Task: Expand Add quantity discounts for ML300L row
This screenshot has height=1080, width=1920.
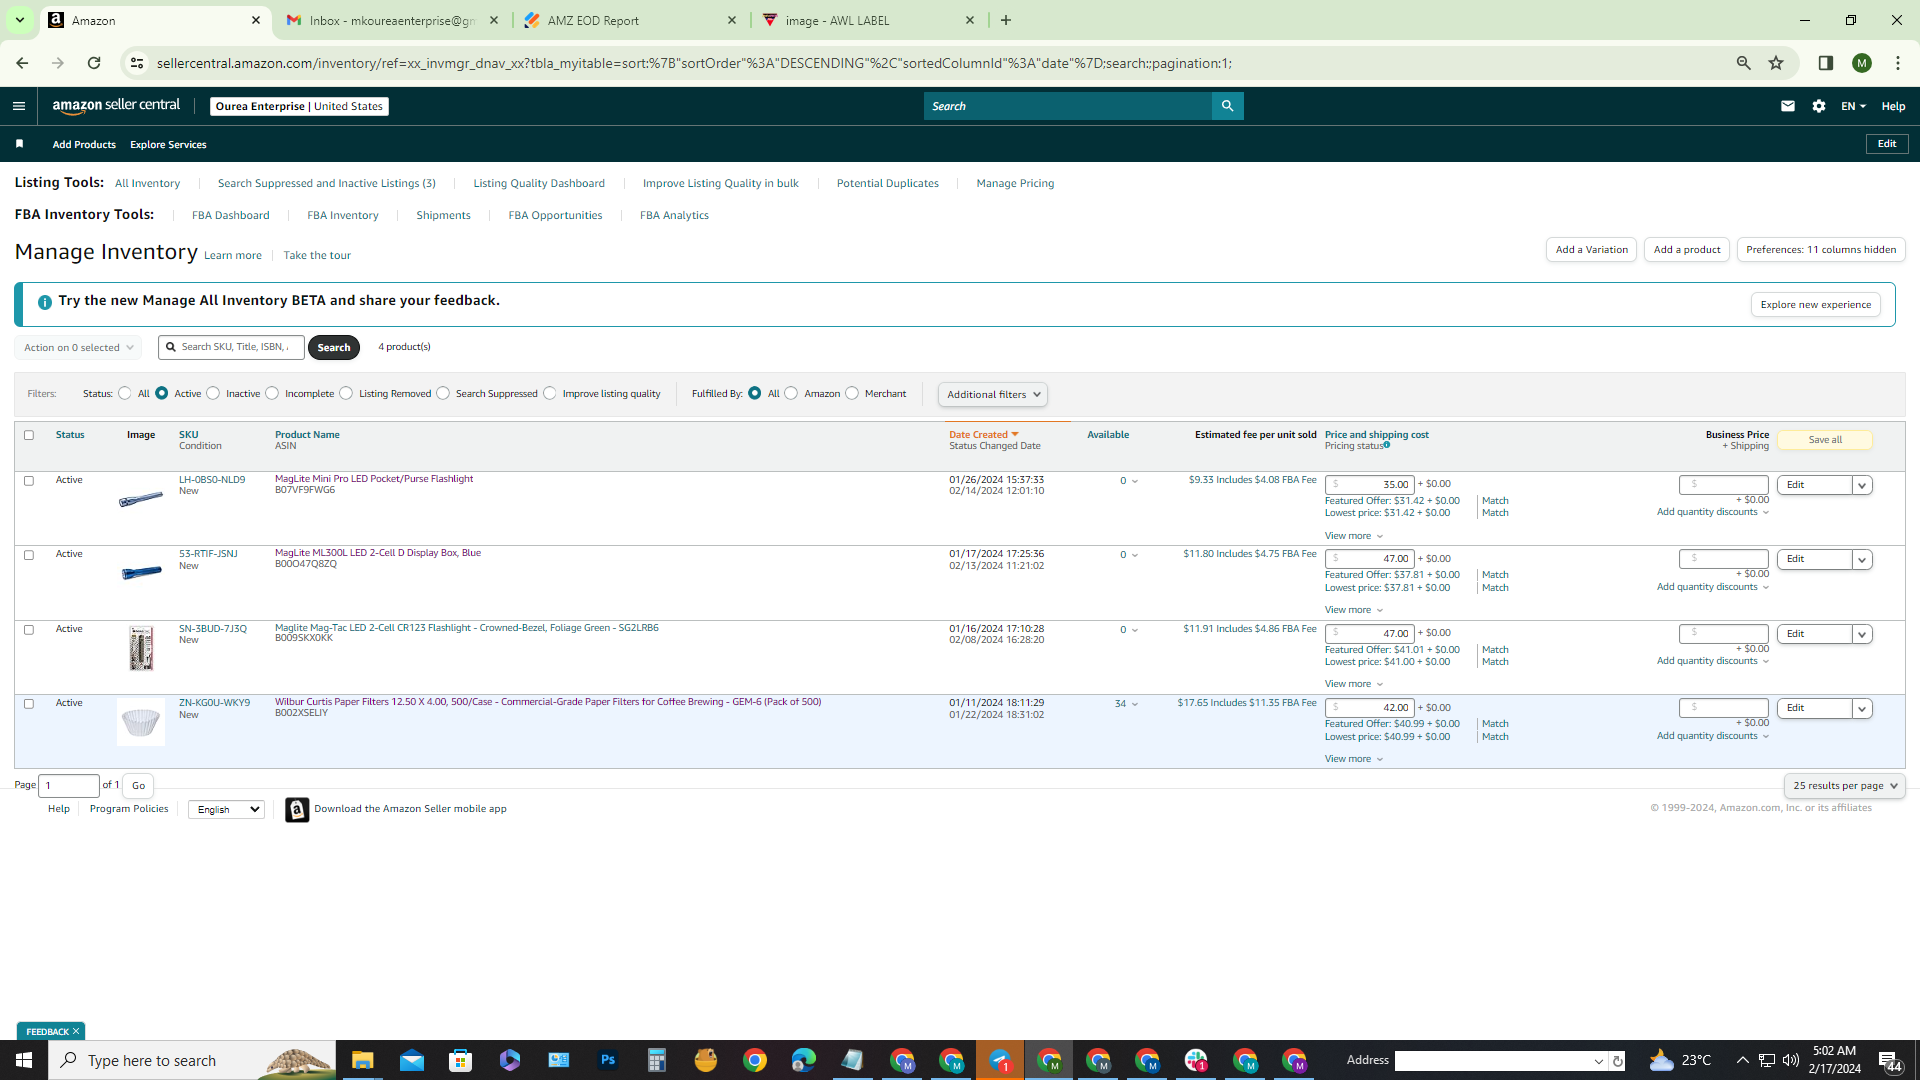Action: [x=1713, y=587]
